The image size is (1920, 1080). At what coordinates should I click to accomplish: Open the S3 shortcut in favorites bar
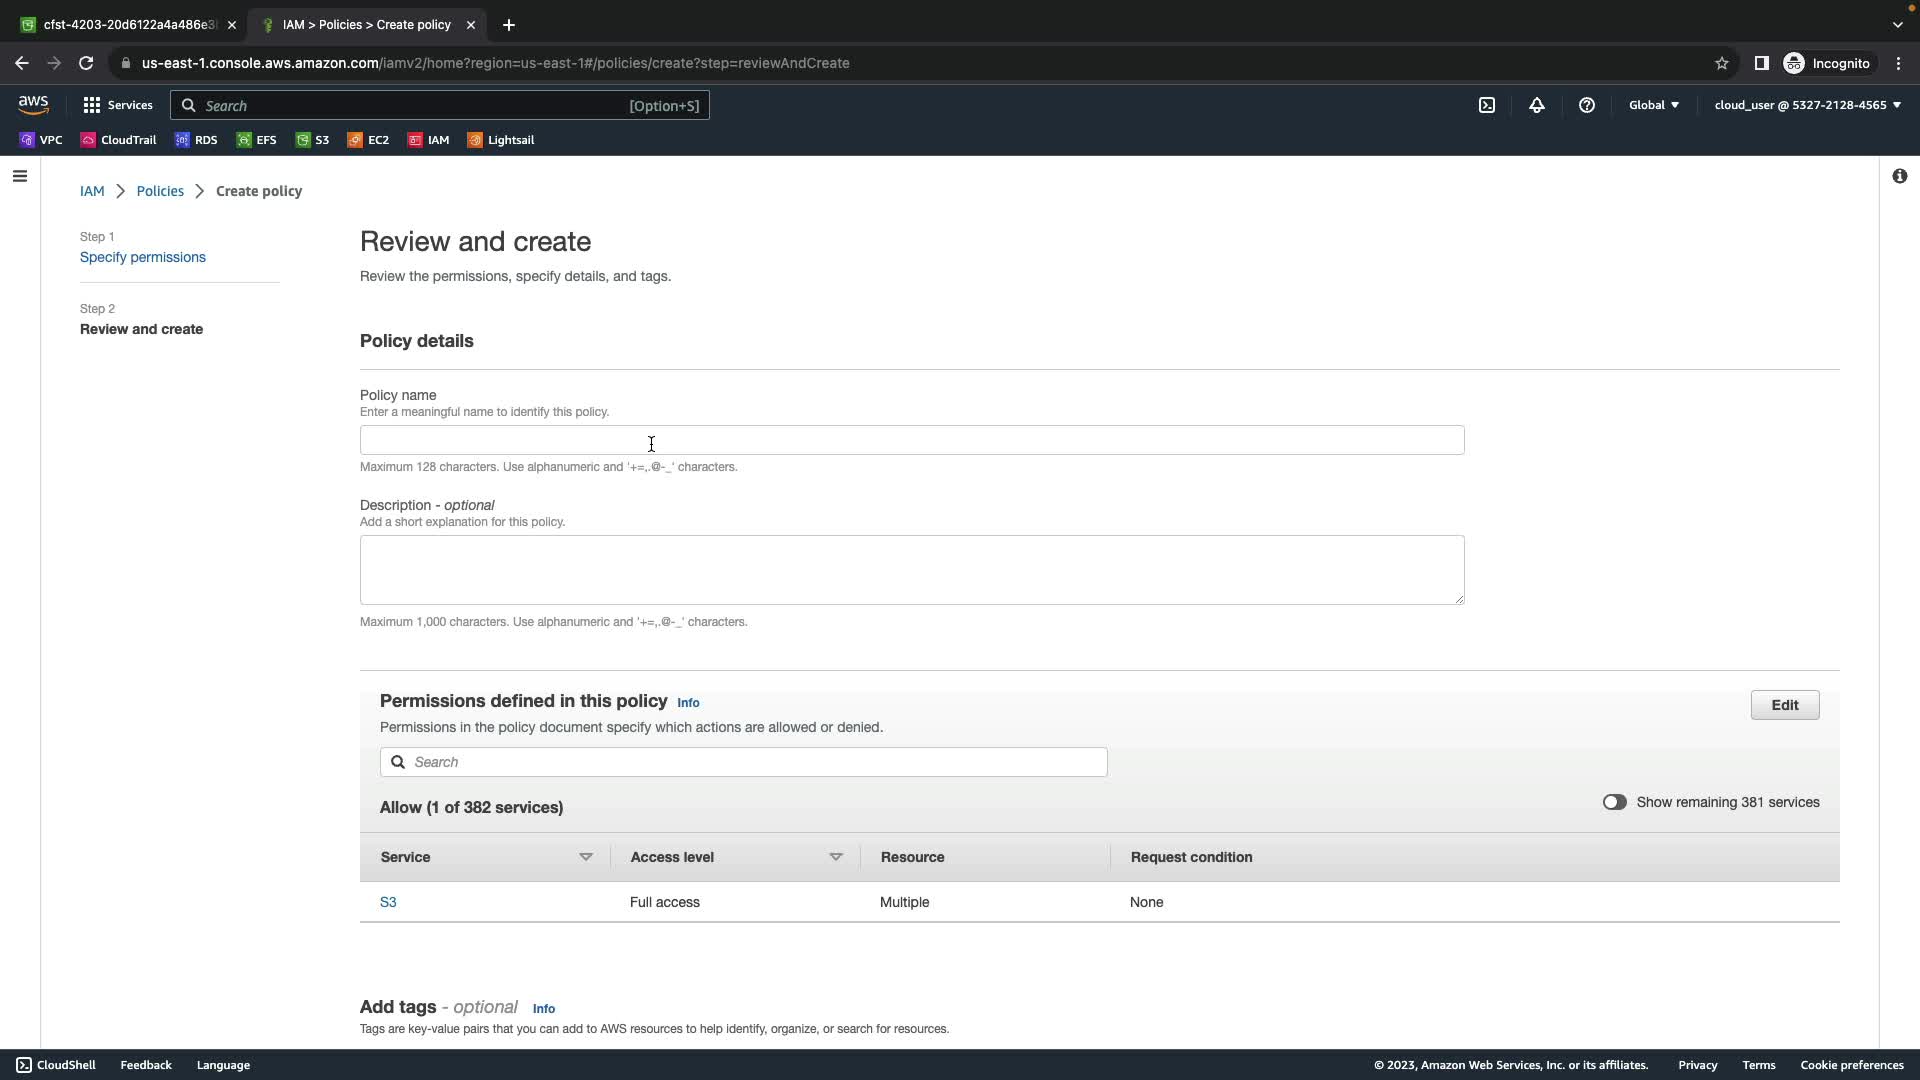pos(312,140)
